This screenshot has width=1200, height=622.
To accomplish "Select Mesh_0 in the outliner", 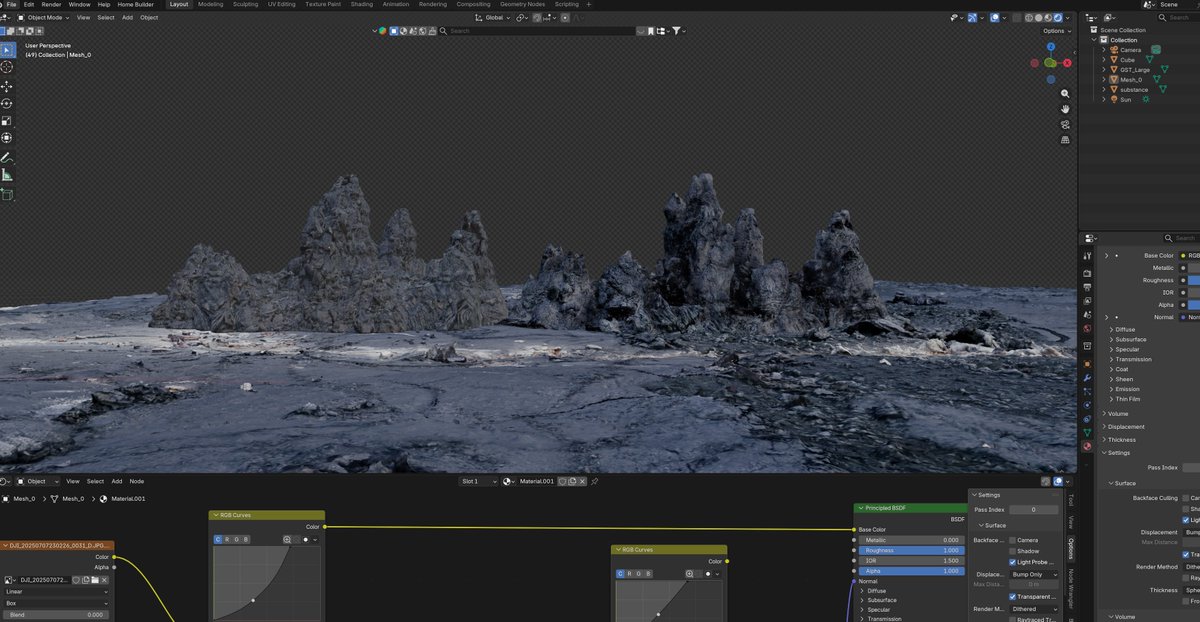I will click(1131, 79).
